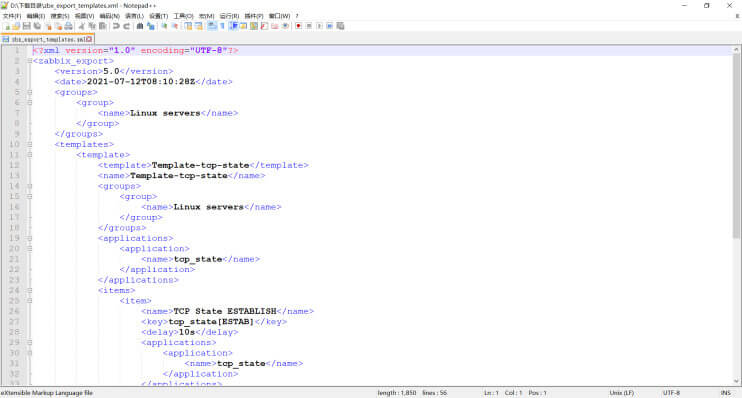Click the UTF-8 encoding in status bar
Screen dimensions: 742x398
tap(671, 393)
